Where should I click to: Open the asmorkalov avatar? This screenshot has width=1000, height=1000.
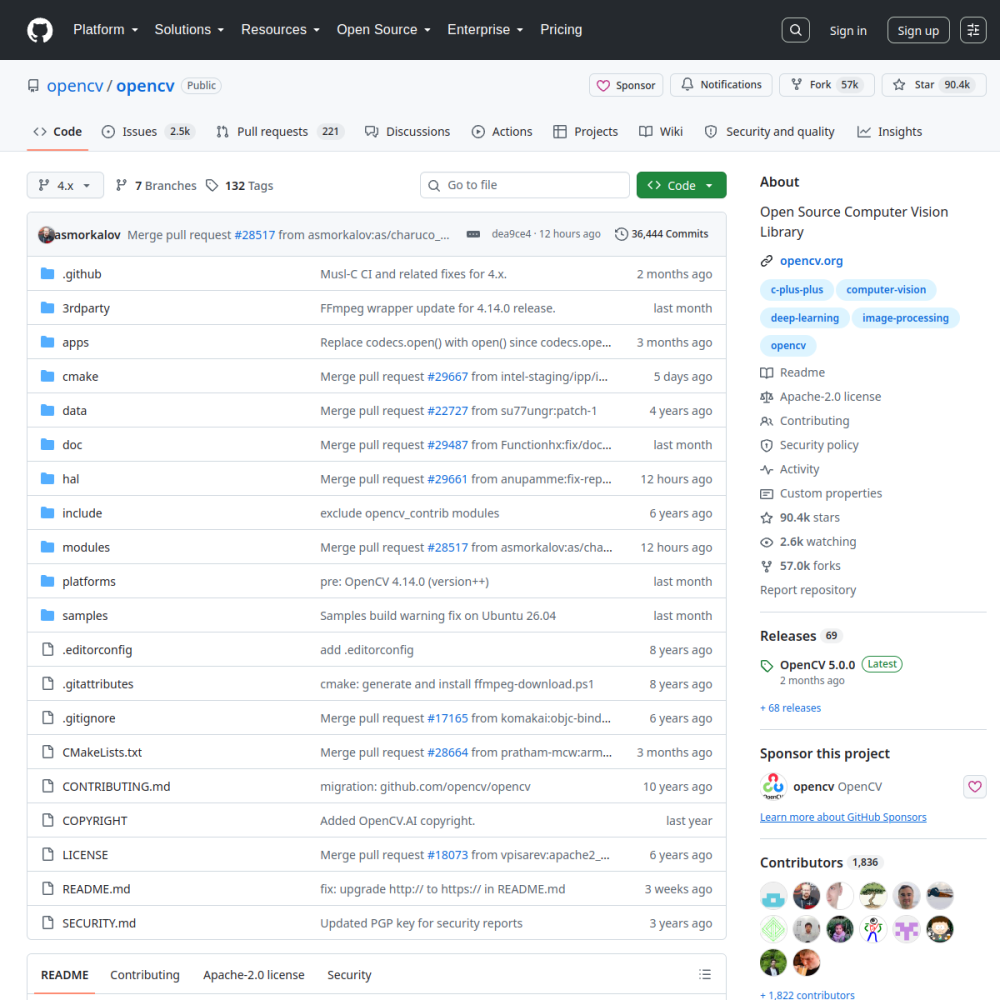46,235
